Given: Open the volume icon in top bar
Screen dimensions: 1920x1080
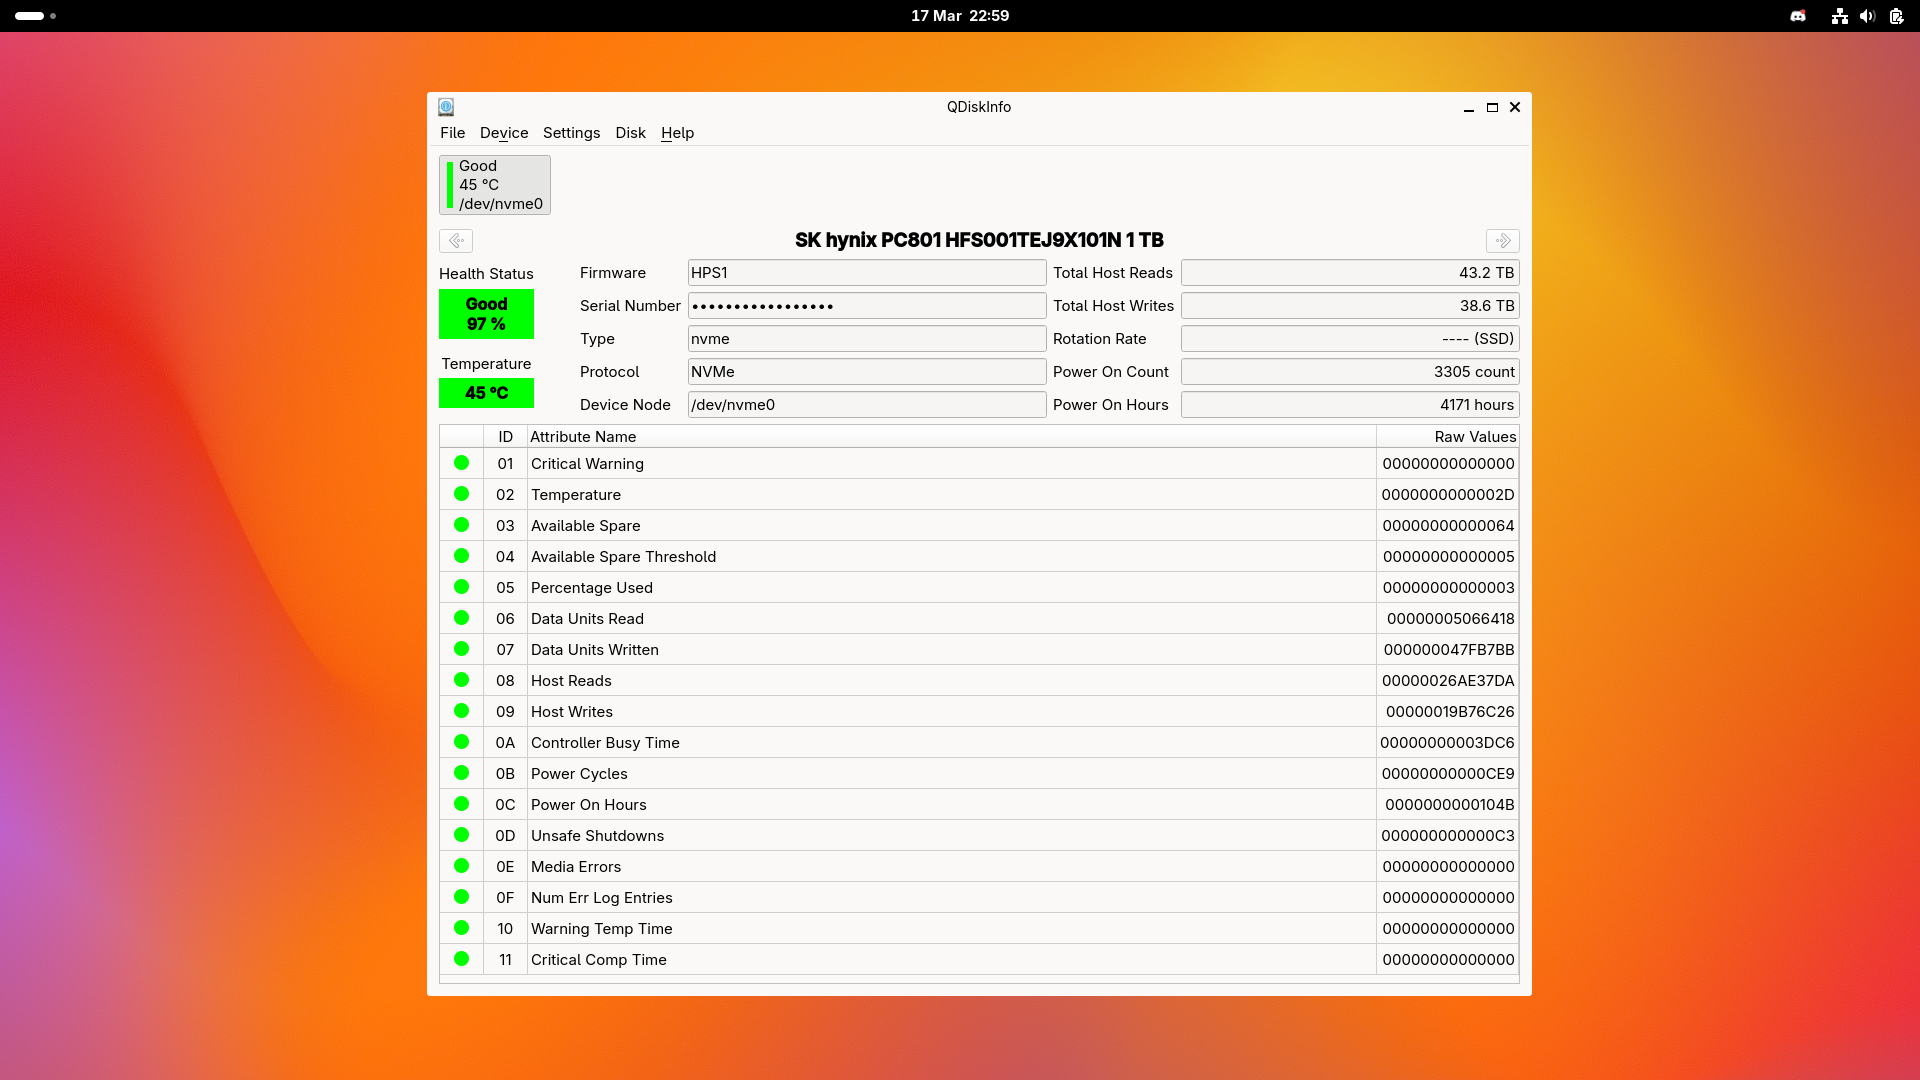Looking at the screenshot, I should coord(1867,16).
